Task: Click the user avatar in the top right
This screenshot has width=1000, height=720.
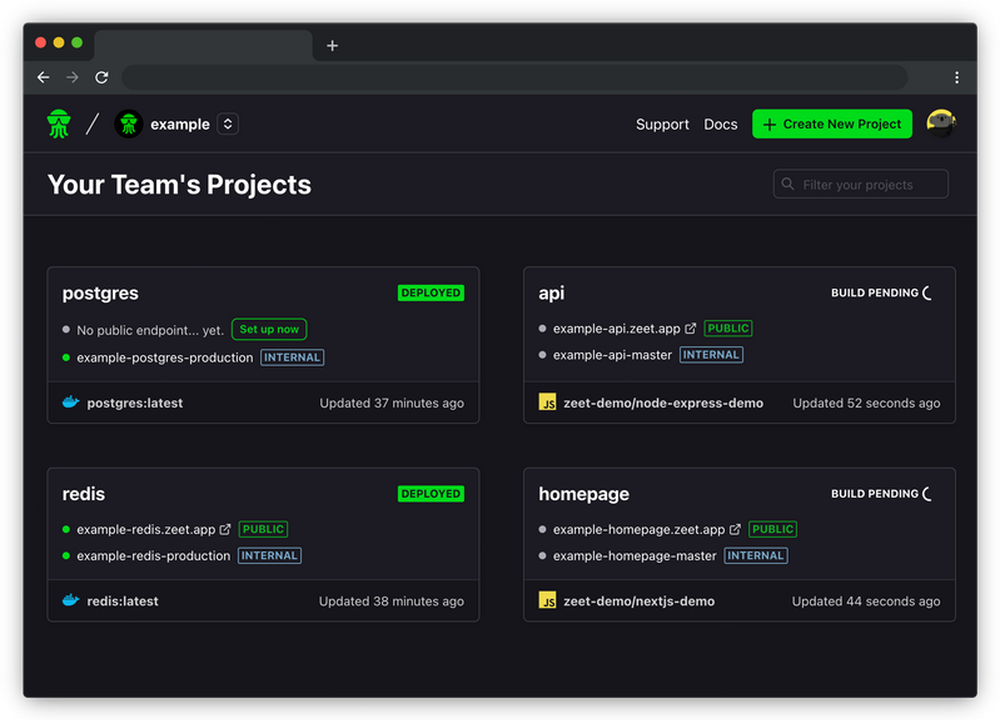Action: click(940, 123)
